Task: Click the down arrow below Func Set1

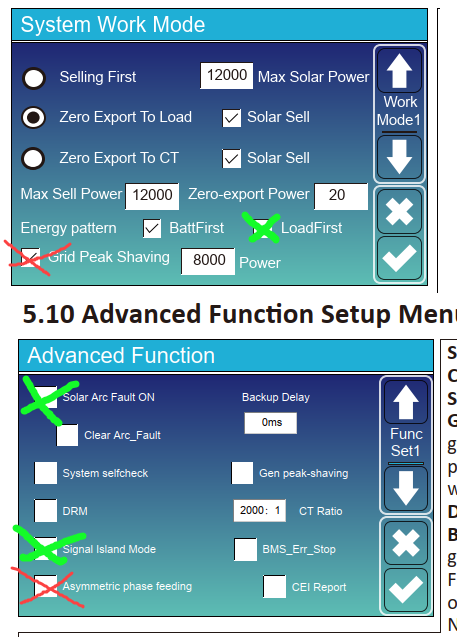Action: pyautogui.click(x=406, y=488)
